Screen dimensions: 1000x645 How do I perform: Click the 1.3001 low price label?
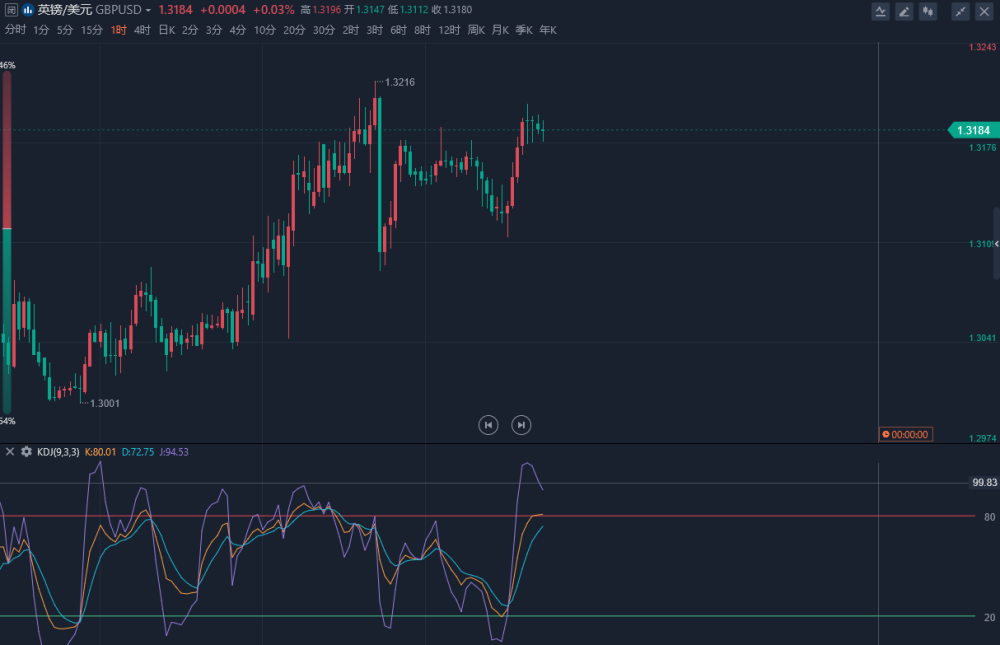pos(105,403)
